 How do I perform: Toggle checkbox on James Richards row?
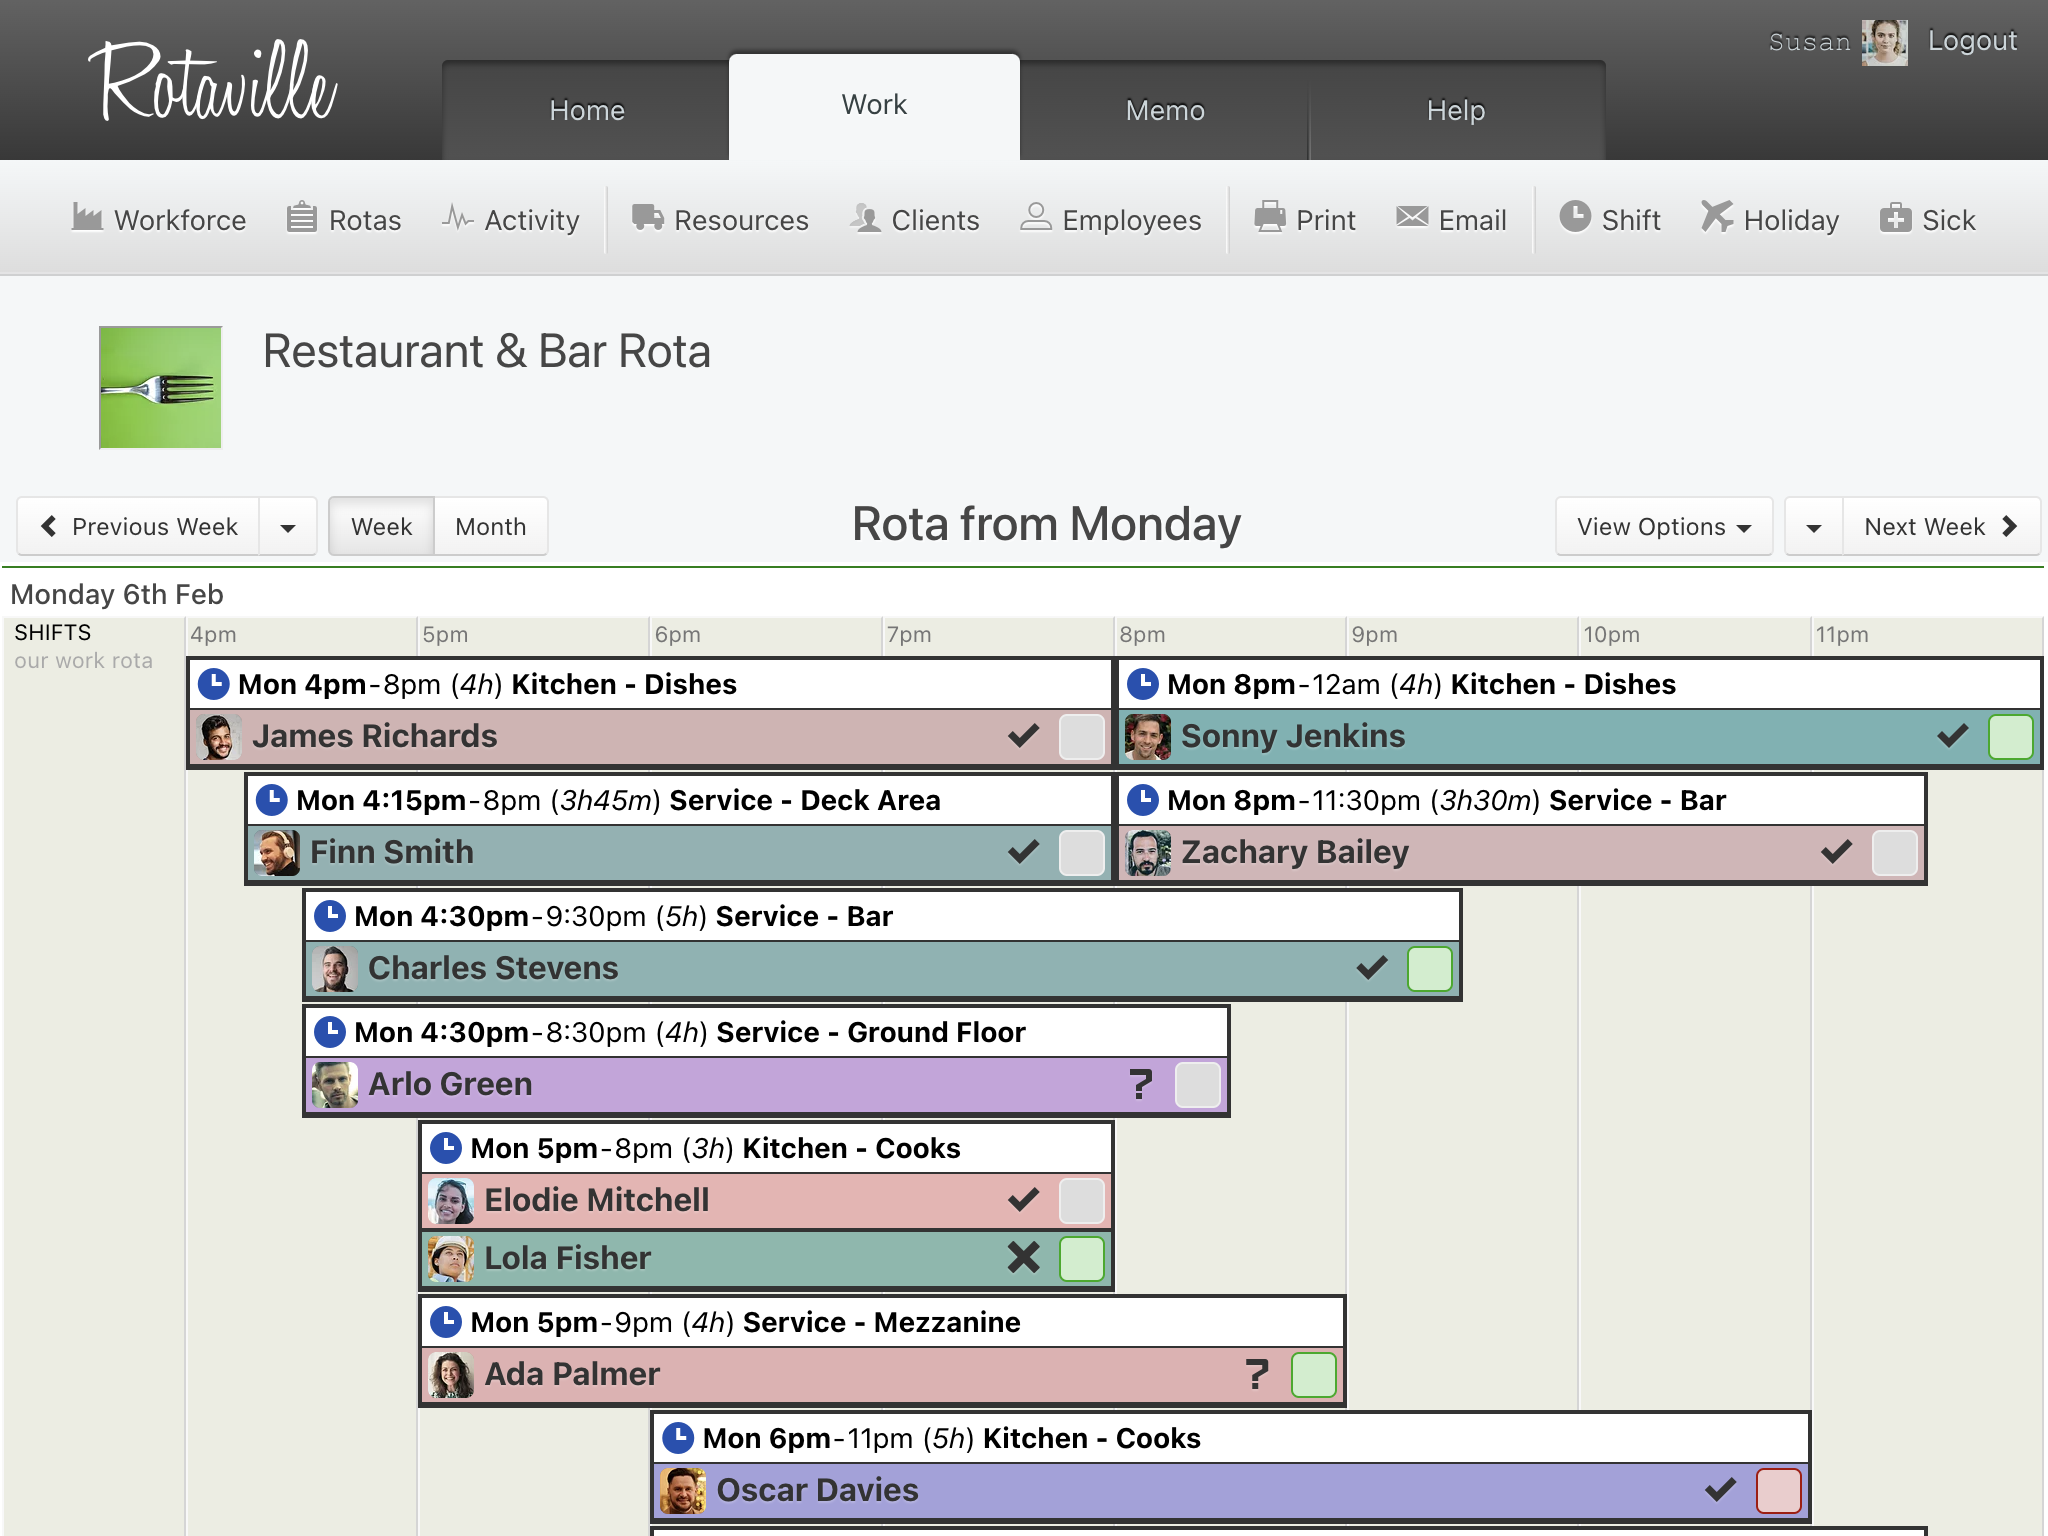click(x=1082, y=737)
